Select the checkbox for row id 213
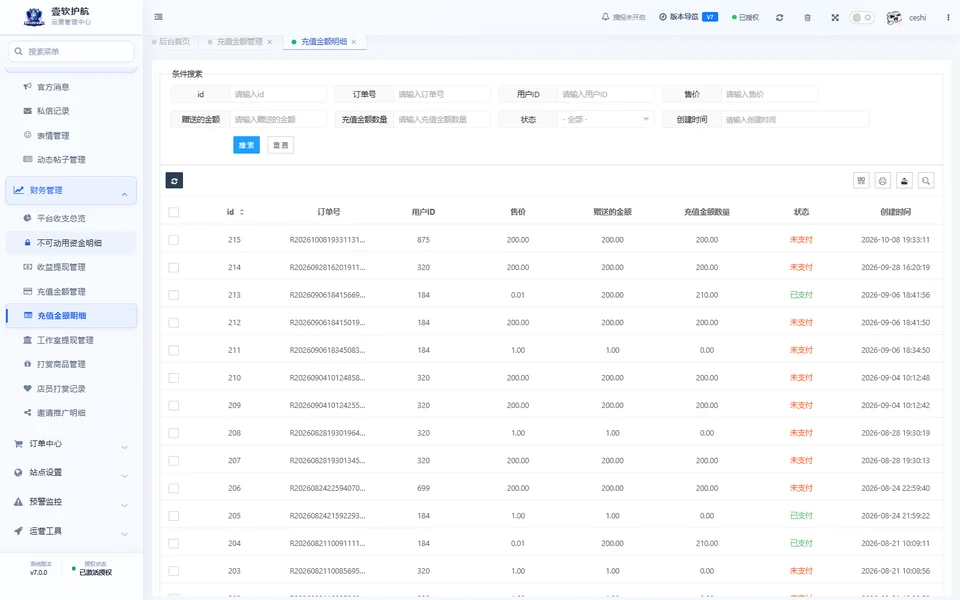The image size is (960, 600). pos(174,295)
